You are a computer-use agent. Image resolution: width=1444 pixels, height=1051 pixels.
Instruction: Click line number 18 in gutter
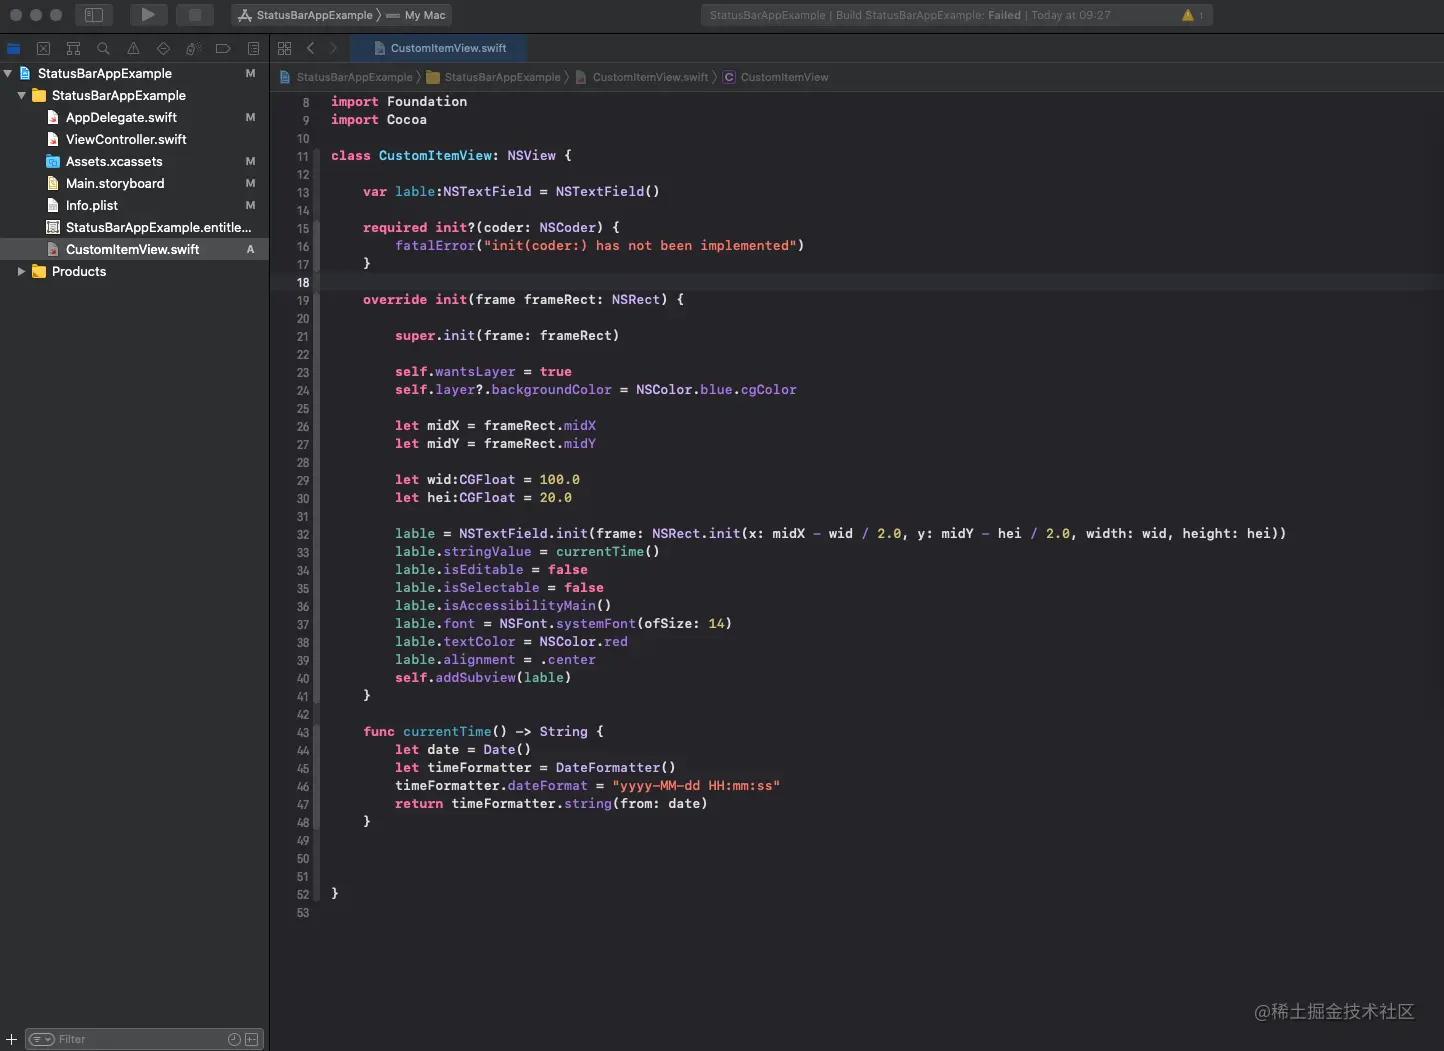[303, 283]
